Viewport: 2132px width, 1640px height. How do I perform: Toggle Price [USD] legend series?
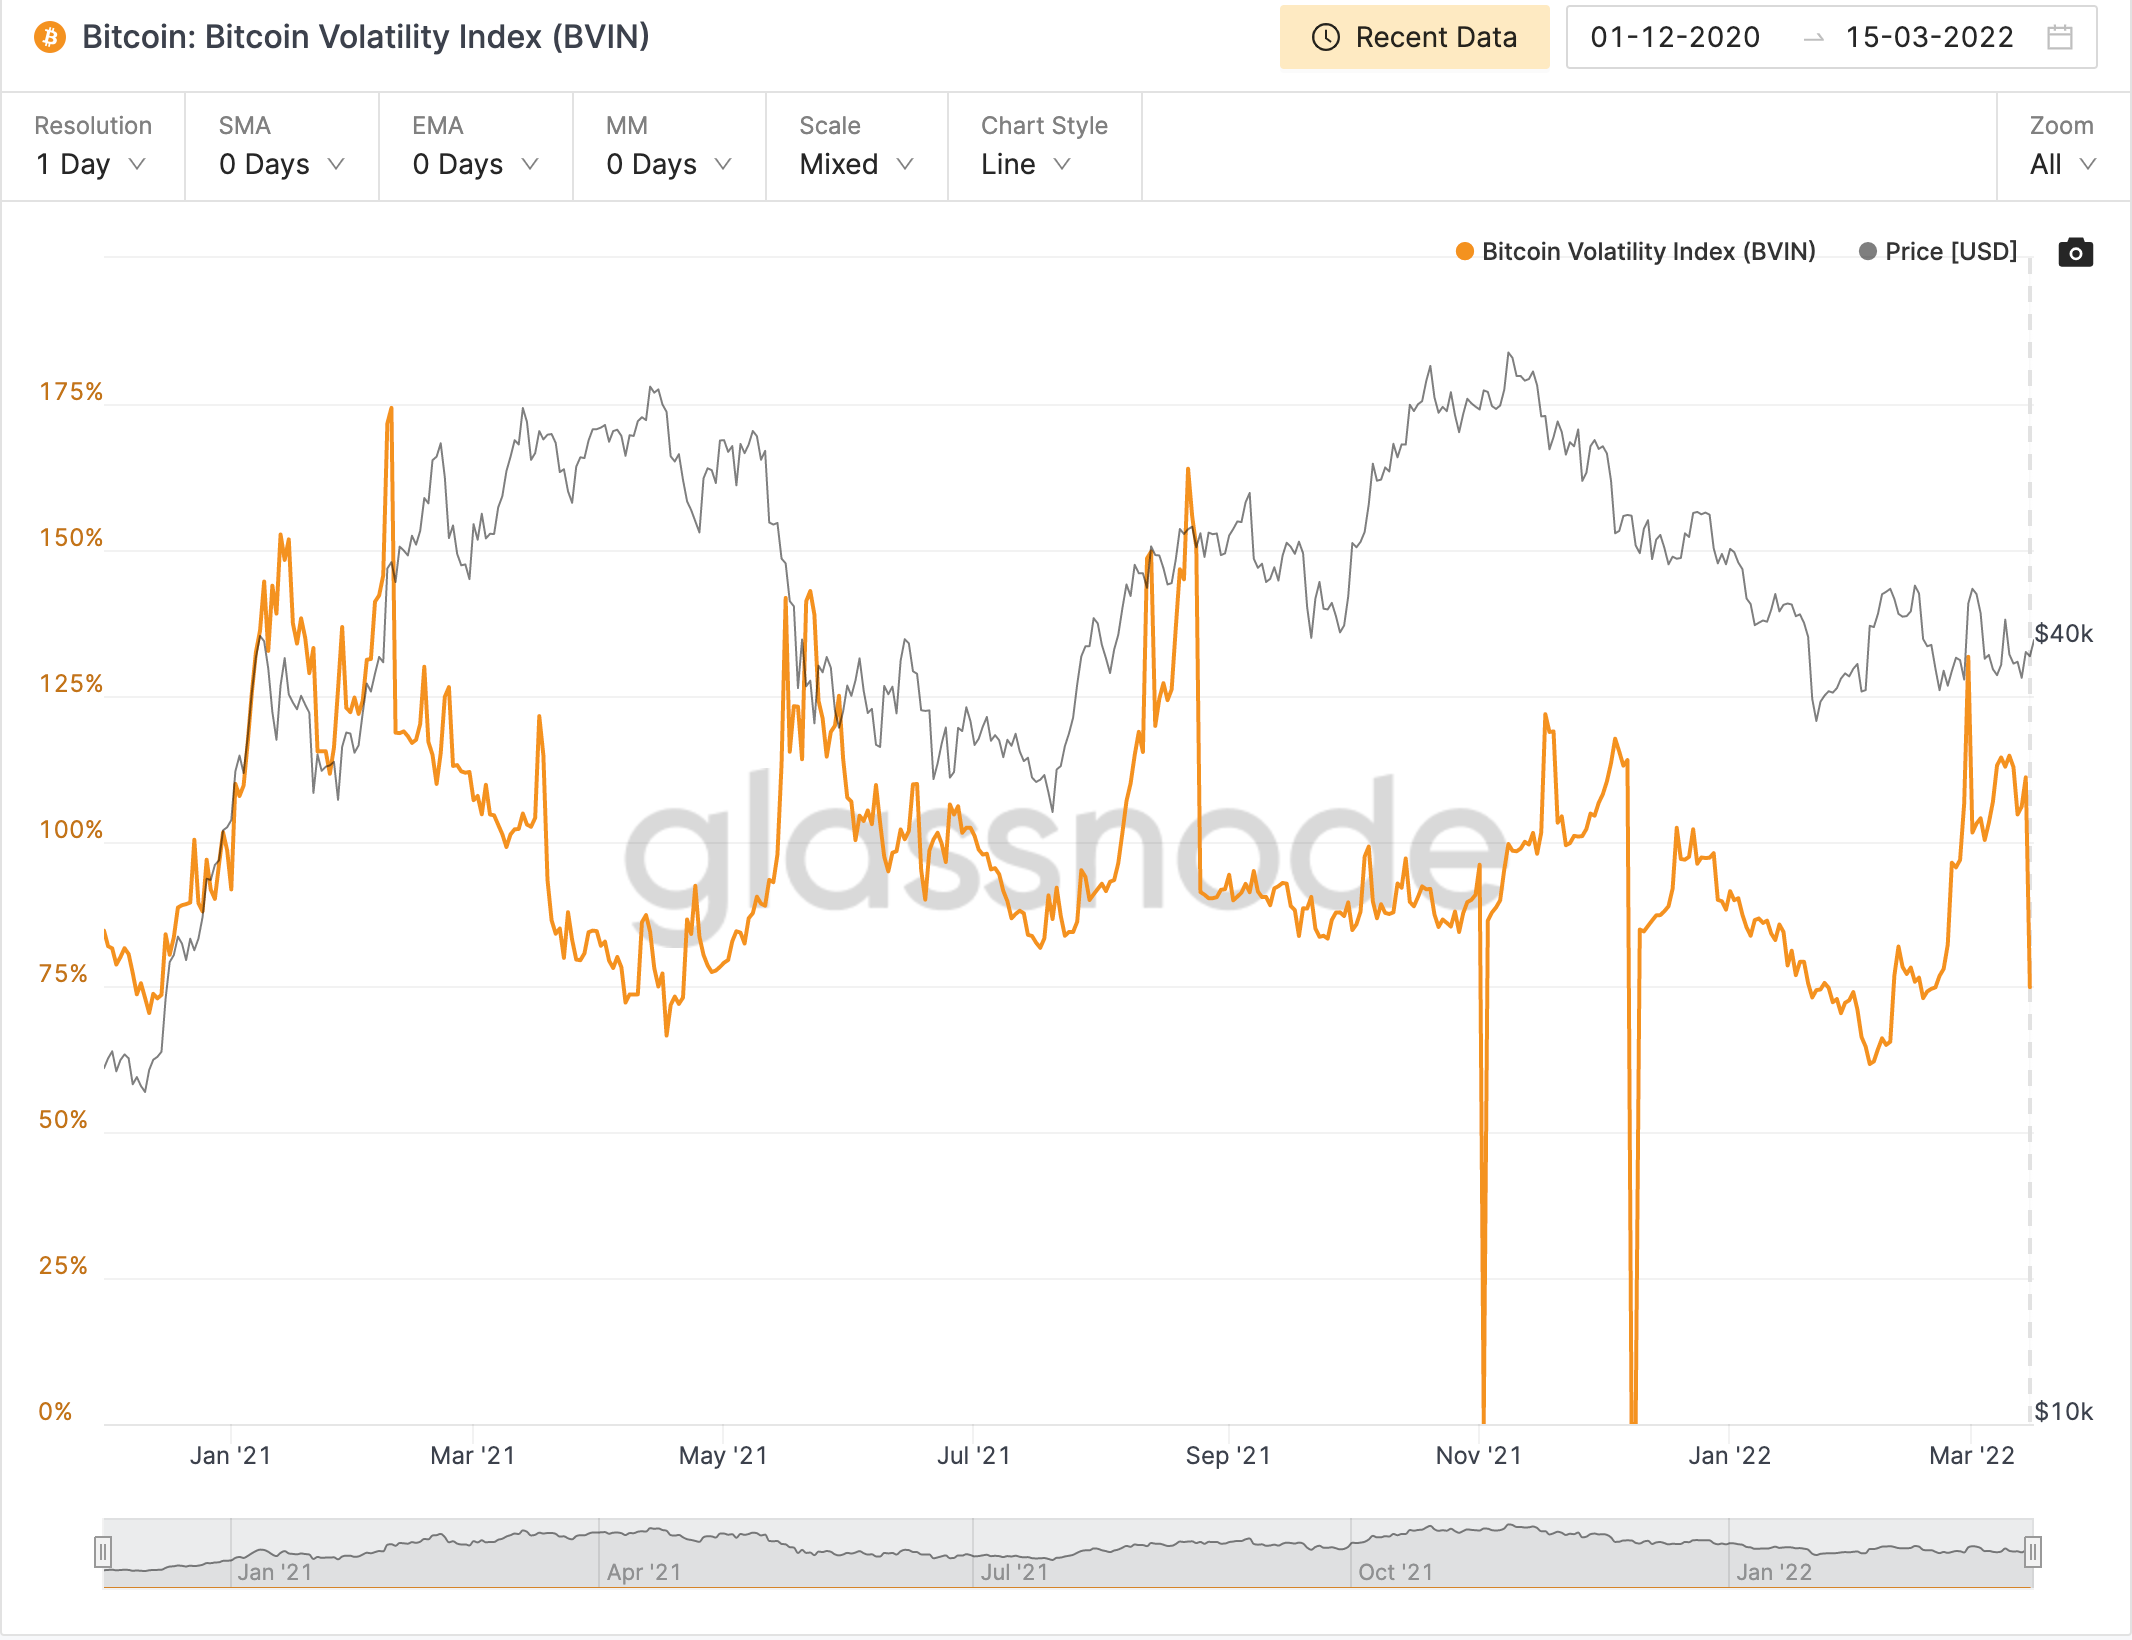click(x=1938, y=252)
